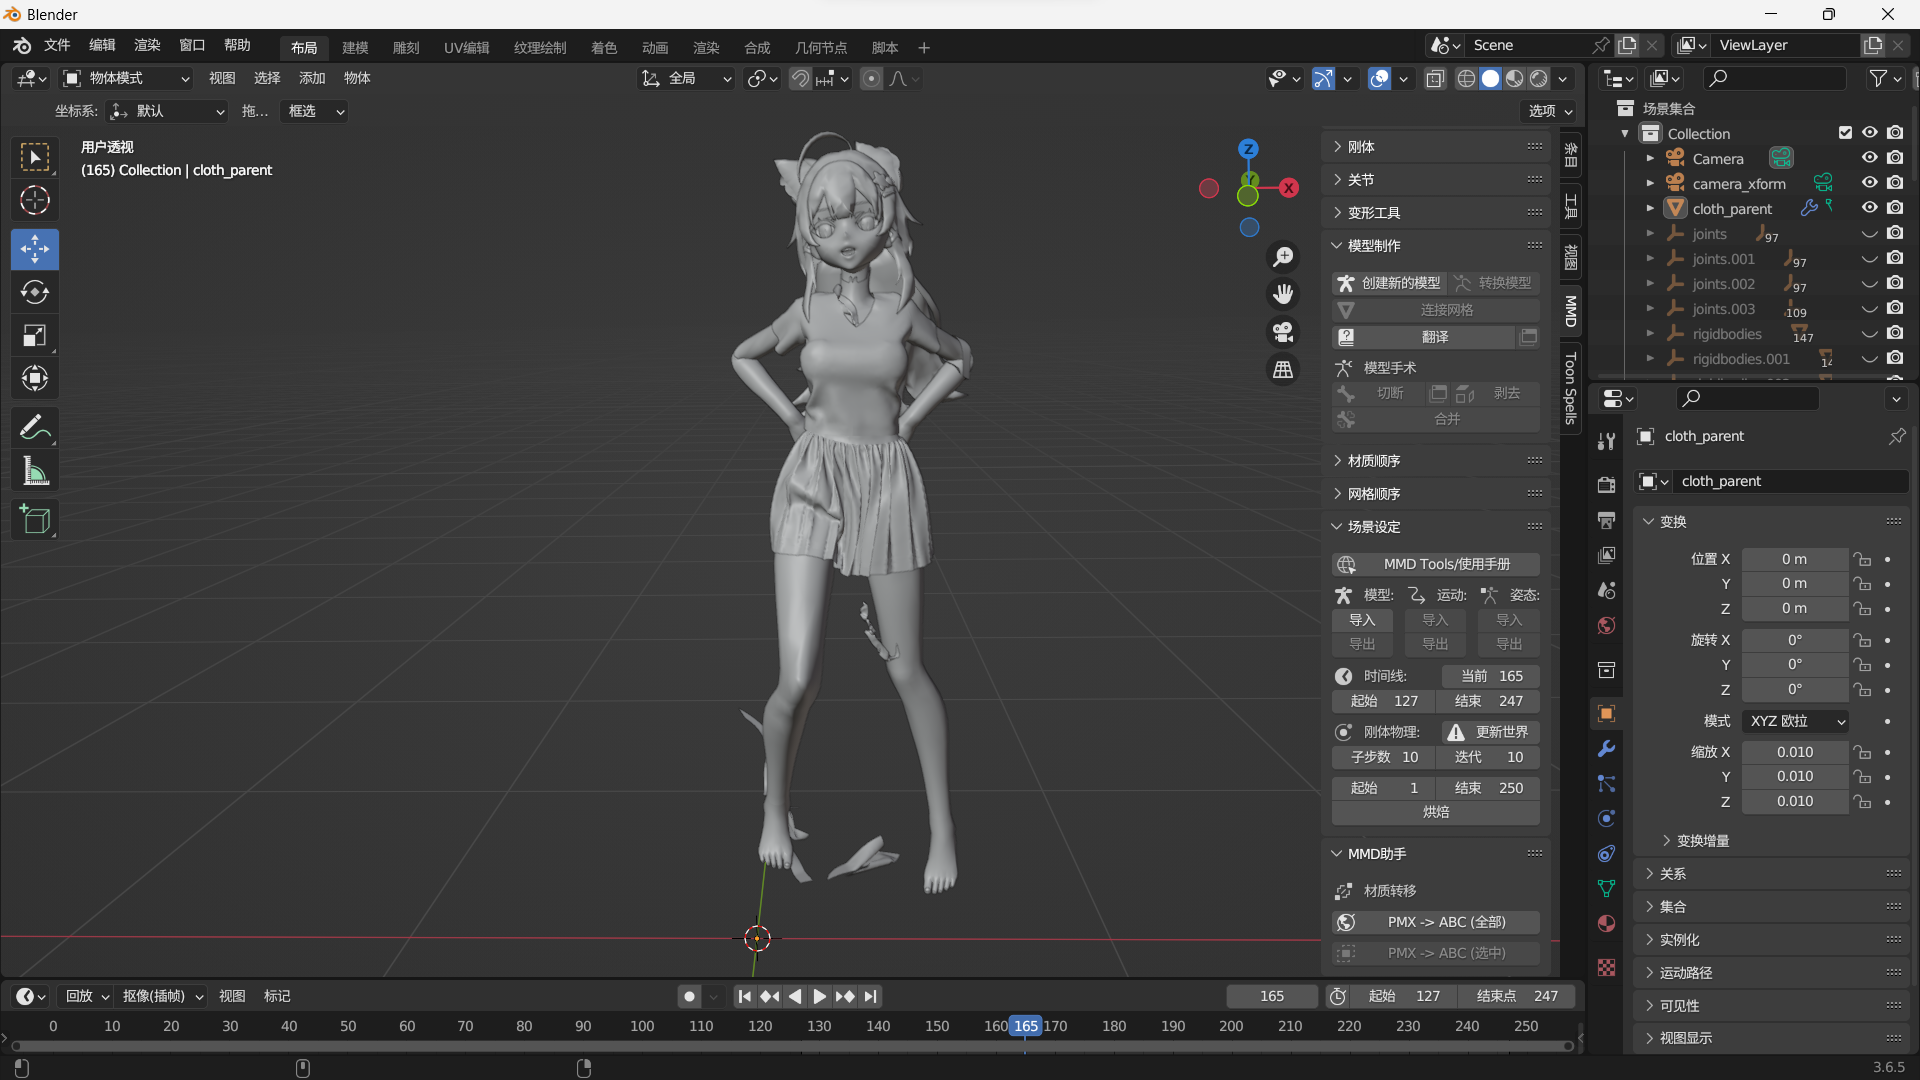Open the Object Data green triangle tab
Screen dimensions: 1920x1080
tap(1606, 888)
